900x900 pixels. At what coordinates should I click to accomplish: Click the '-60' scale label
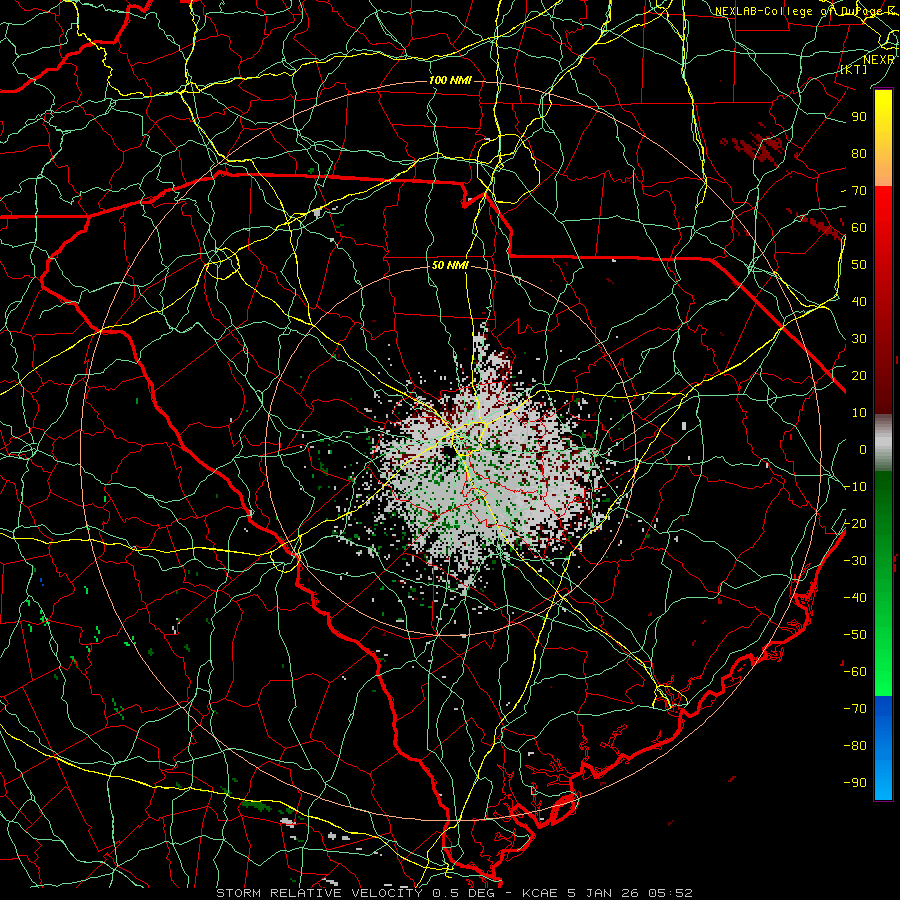tap(855, 672)
